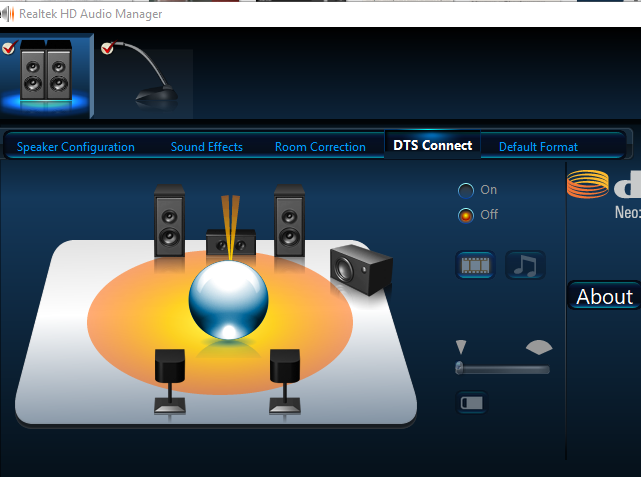Select the Cinema mode film icon

[475, 265]
